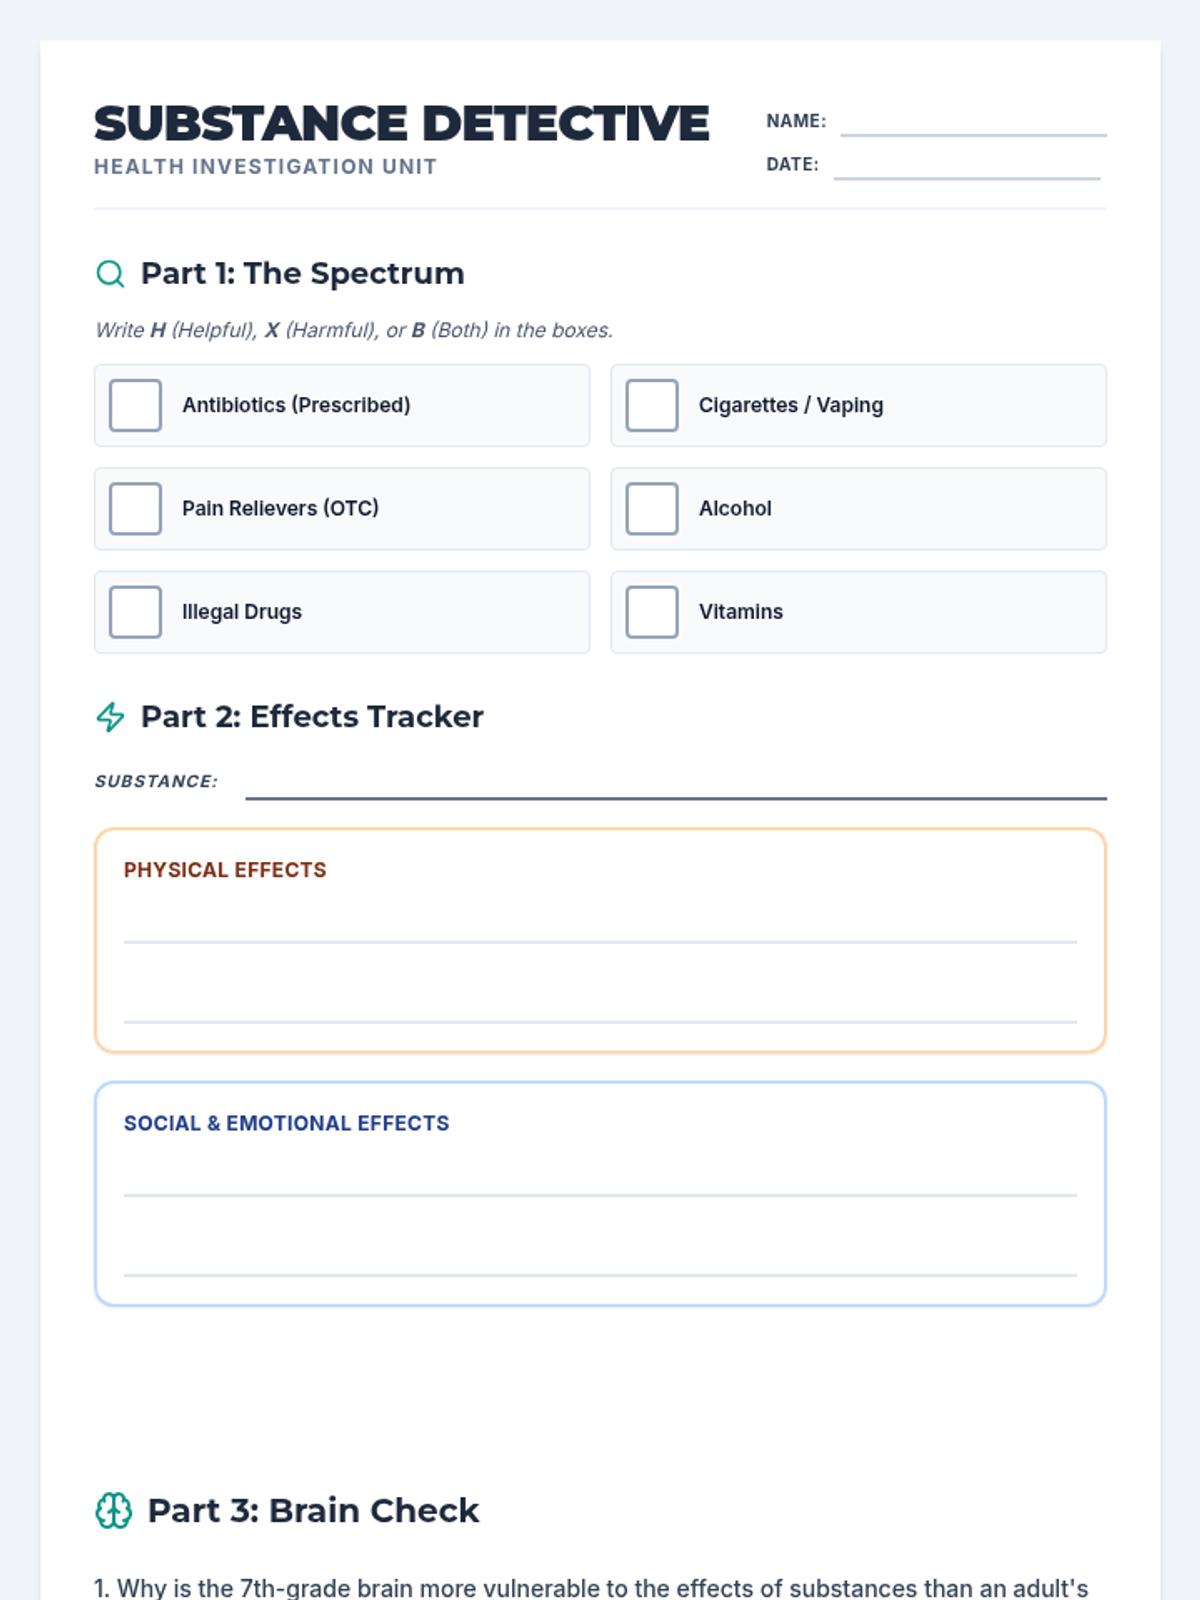Click the Substance Detective title
This screenshot has width=1200, height=1600.
coord(401,124)
